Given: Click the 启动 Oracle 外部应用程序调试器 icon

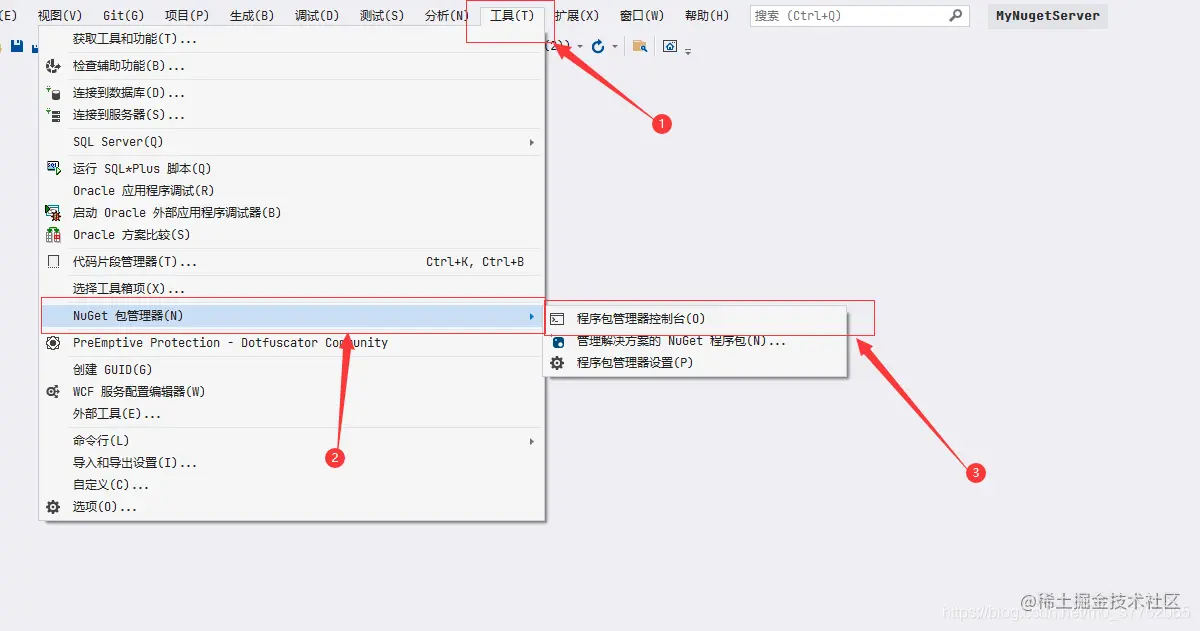Looking at the screenshot, I should (52, 212).
